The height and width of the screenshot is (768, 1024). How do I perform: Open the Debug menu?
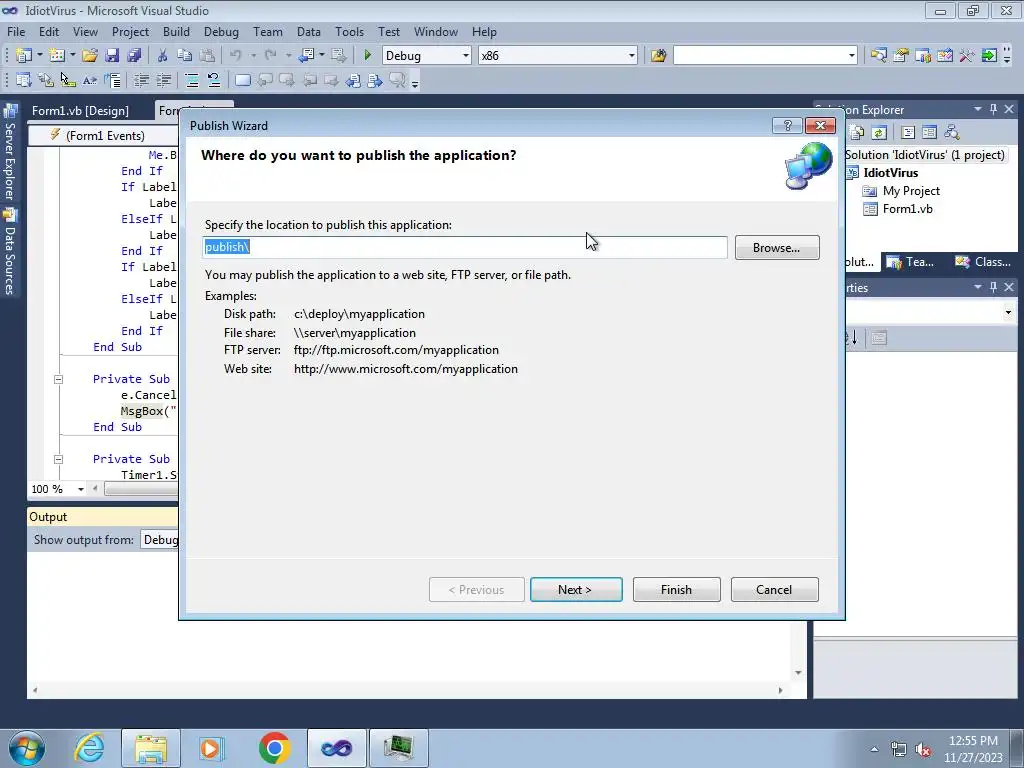tap(221, 31)
